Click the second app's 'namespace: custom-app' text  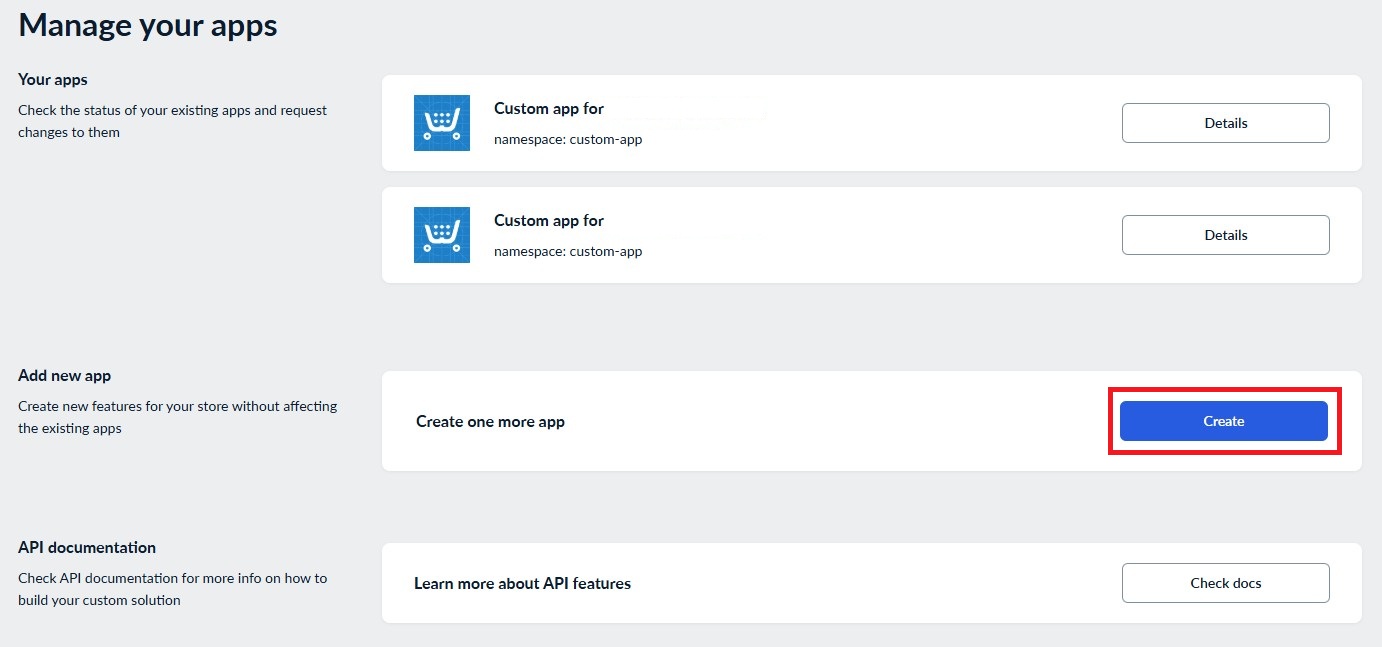click(568, 252)
